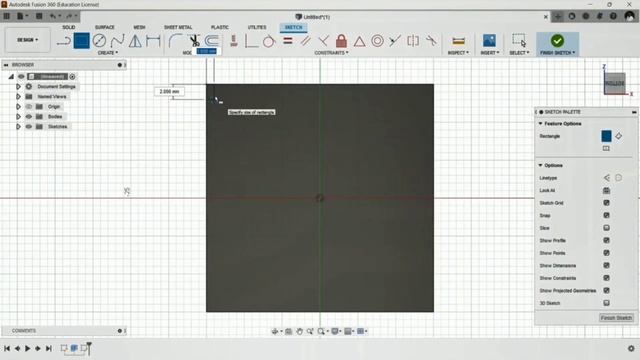Image resolution: width=640 pixels, height=360 pixels.
Task: Apply Midpoint triangle constraint
Action: tap(359, 41)
